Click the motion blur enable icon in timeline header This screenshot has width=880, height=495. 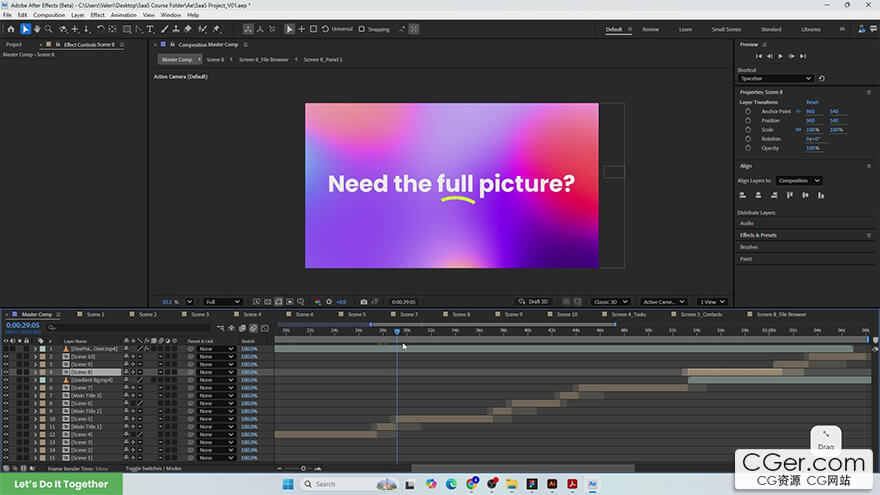tap(254, 328)
